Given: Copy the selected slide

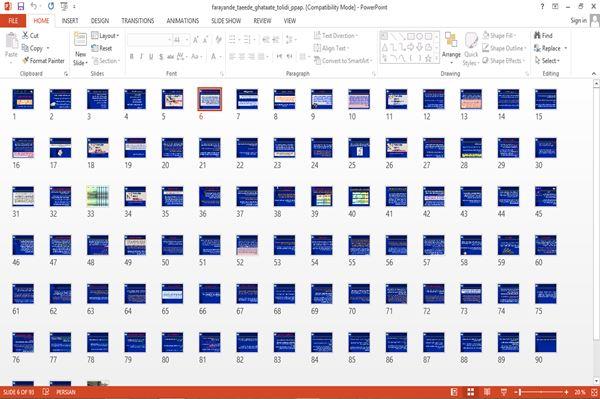Looking at the screenshot, I should (x=32, y=48).
